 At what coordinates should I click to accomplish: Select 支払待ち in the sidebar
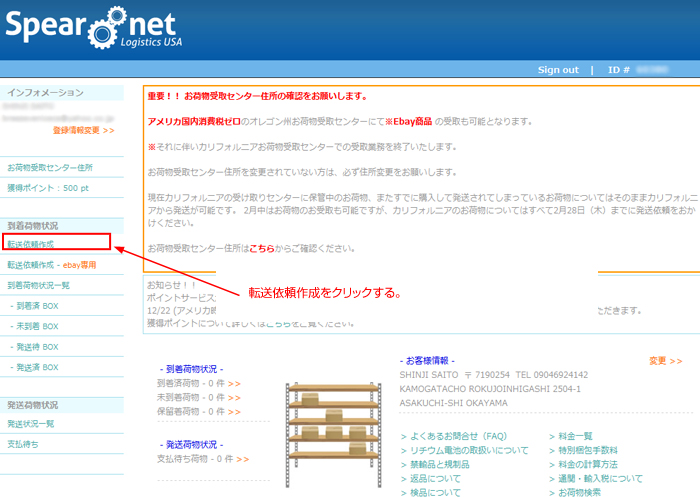point(26,443)
